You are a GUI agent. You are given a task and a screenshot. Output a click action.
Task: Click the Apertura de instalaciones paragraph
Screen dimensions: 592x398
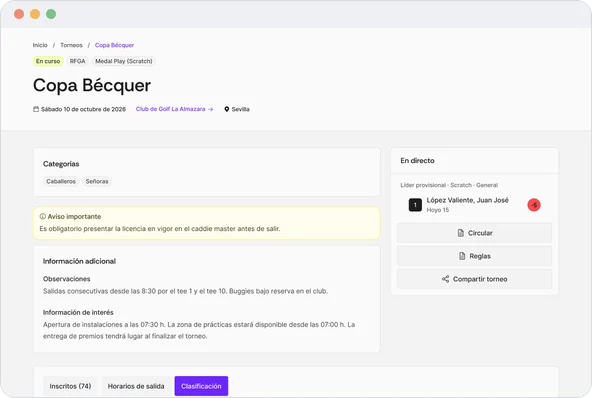(x=199, y=330)
